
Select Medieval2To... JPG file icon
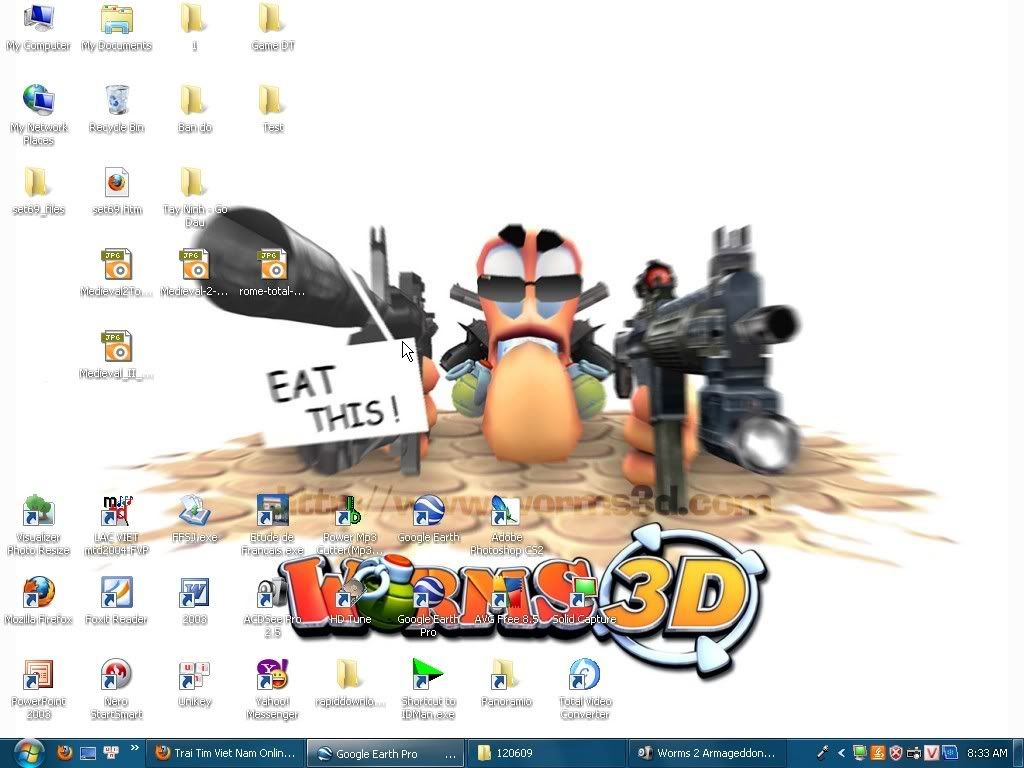(x=116, y=273)
